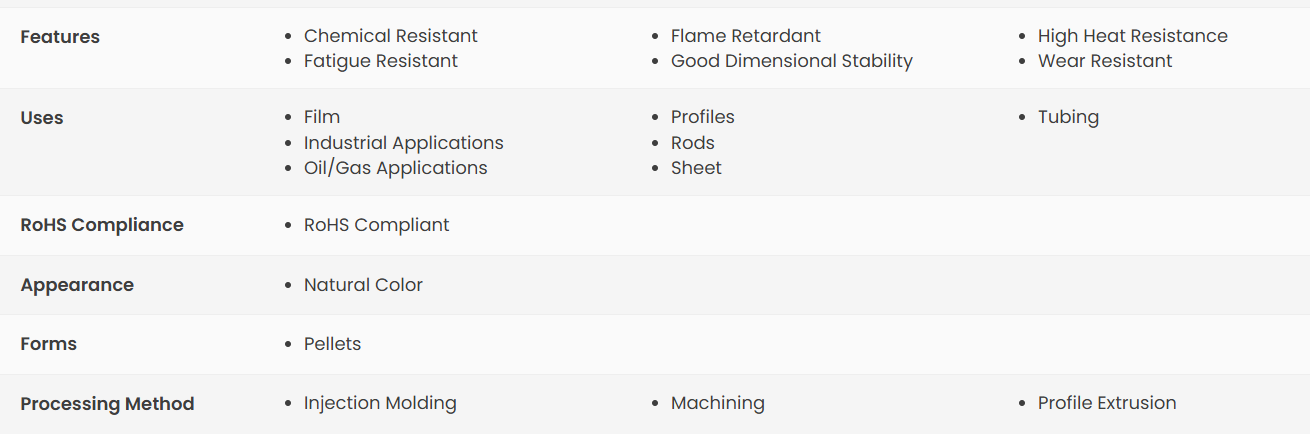1310x440 pixels.
Task: Click Injection Molding processing method
Action: 380,403
